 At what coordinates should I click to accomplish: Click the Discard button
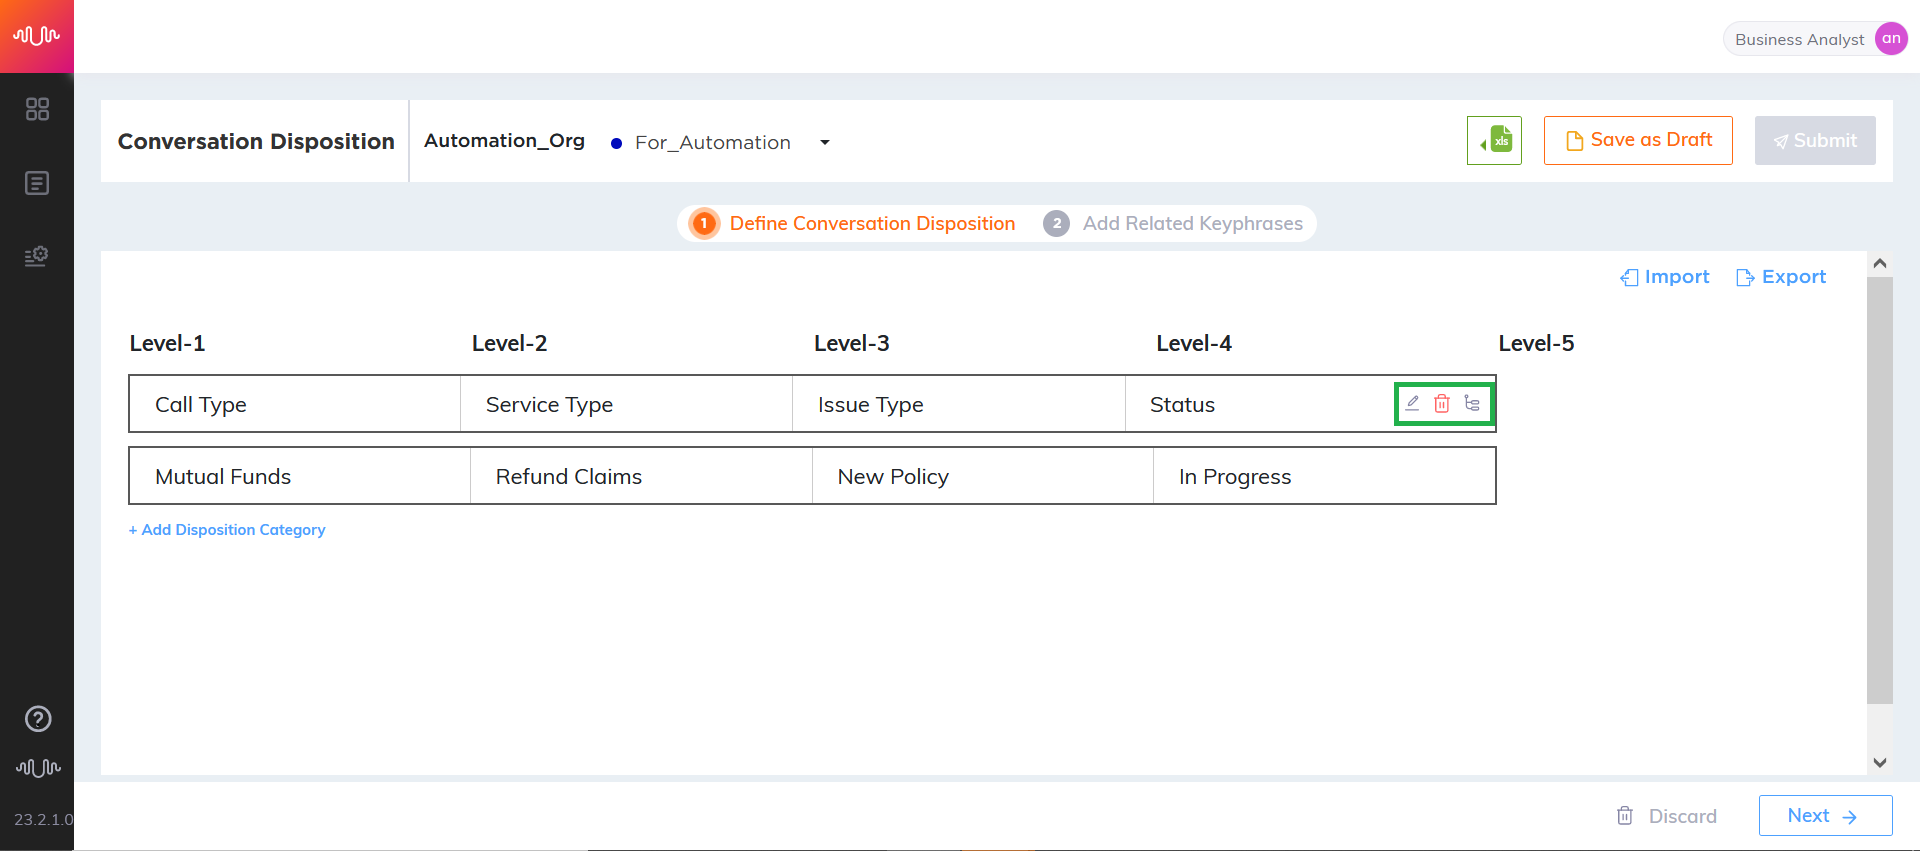coord(1667,816)
